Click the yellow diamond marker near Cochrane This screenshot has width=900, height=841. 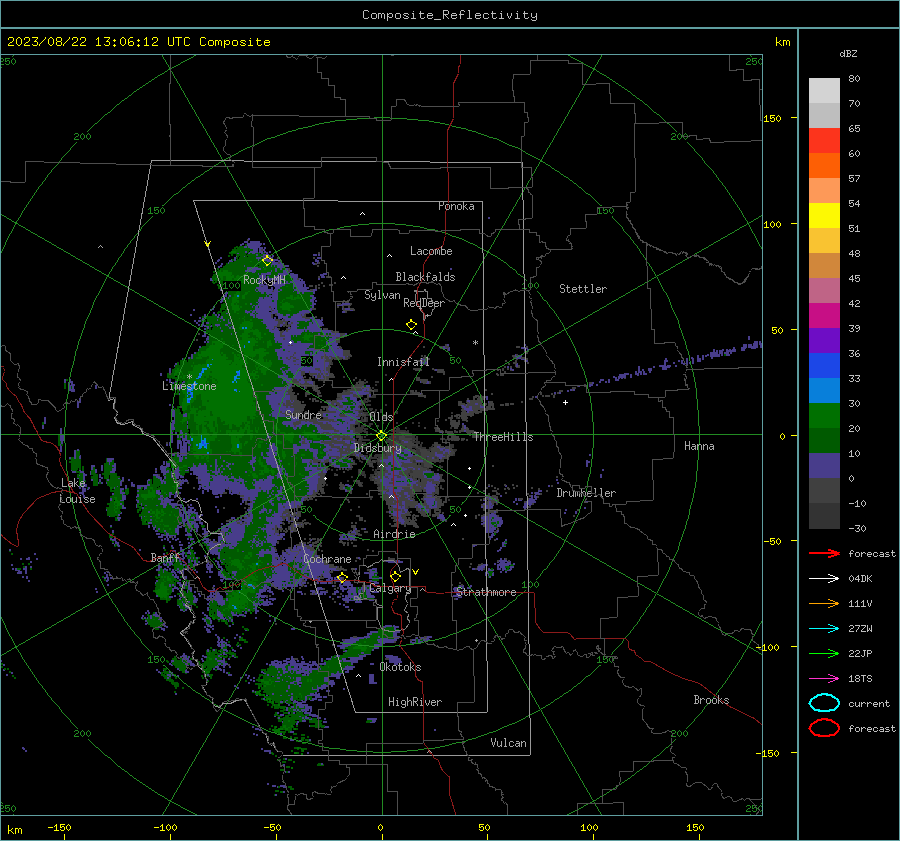coord(342,577)
